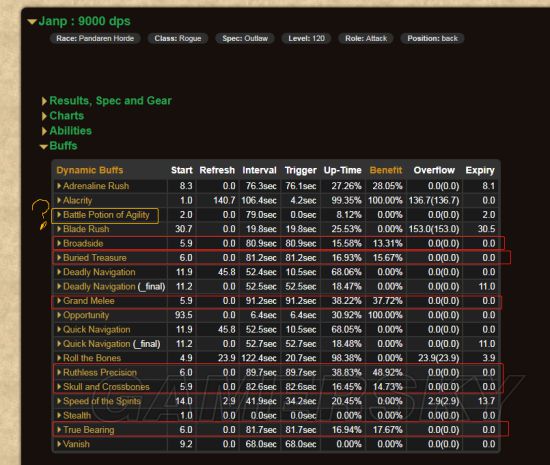Expand Results, Spec and Gear section

[44, 101]
